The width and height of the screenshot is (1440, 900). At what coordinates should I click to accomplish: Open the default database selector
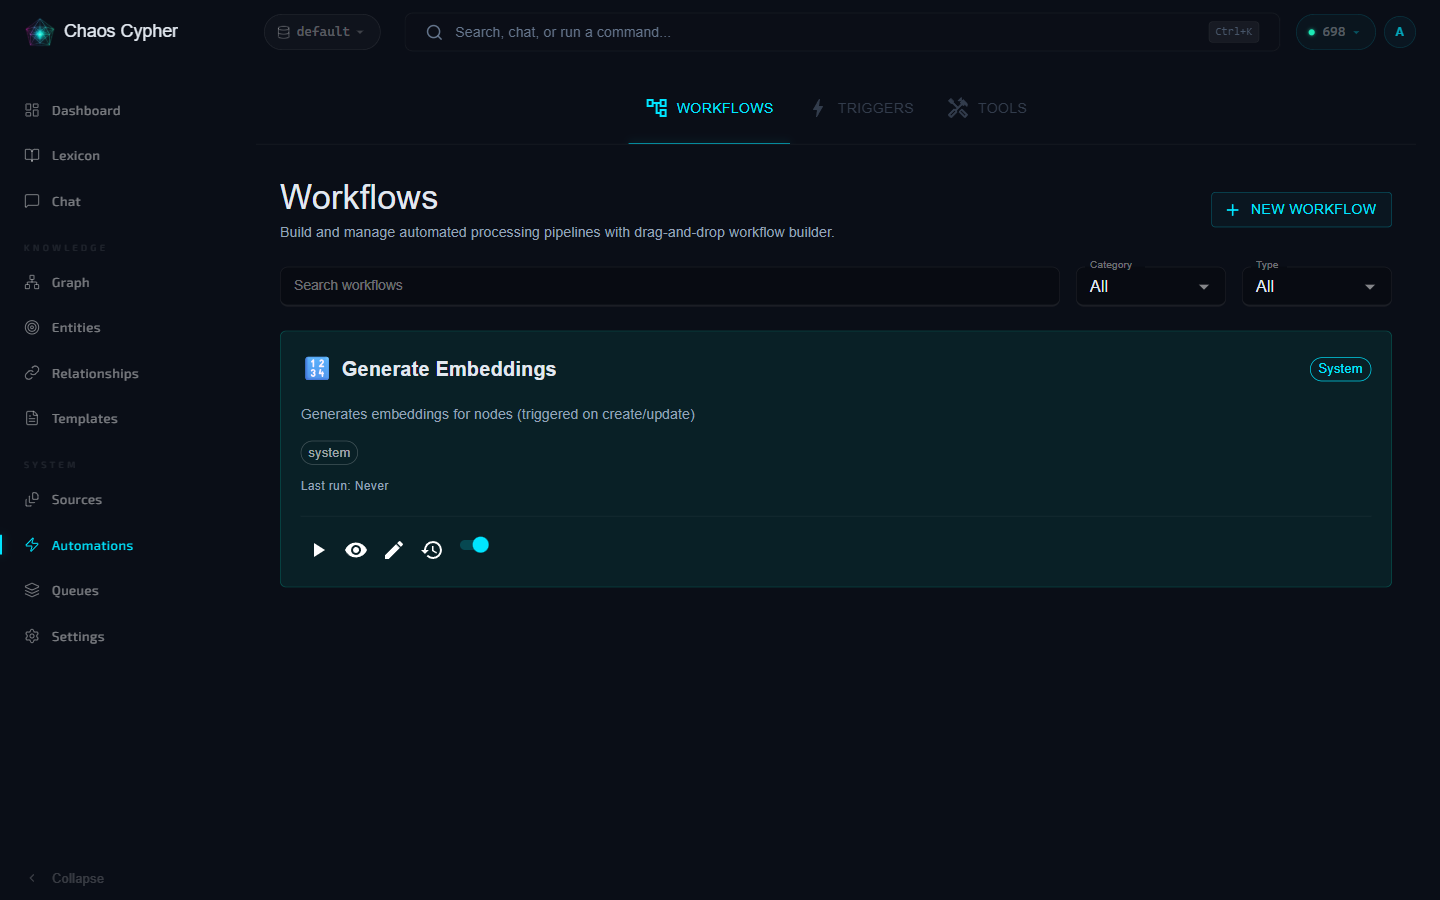[322, 32]
